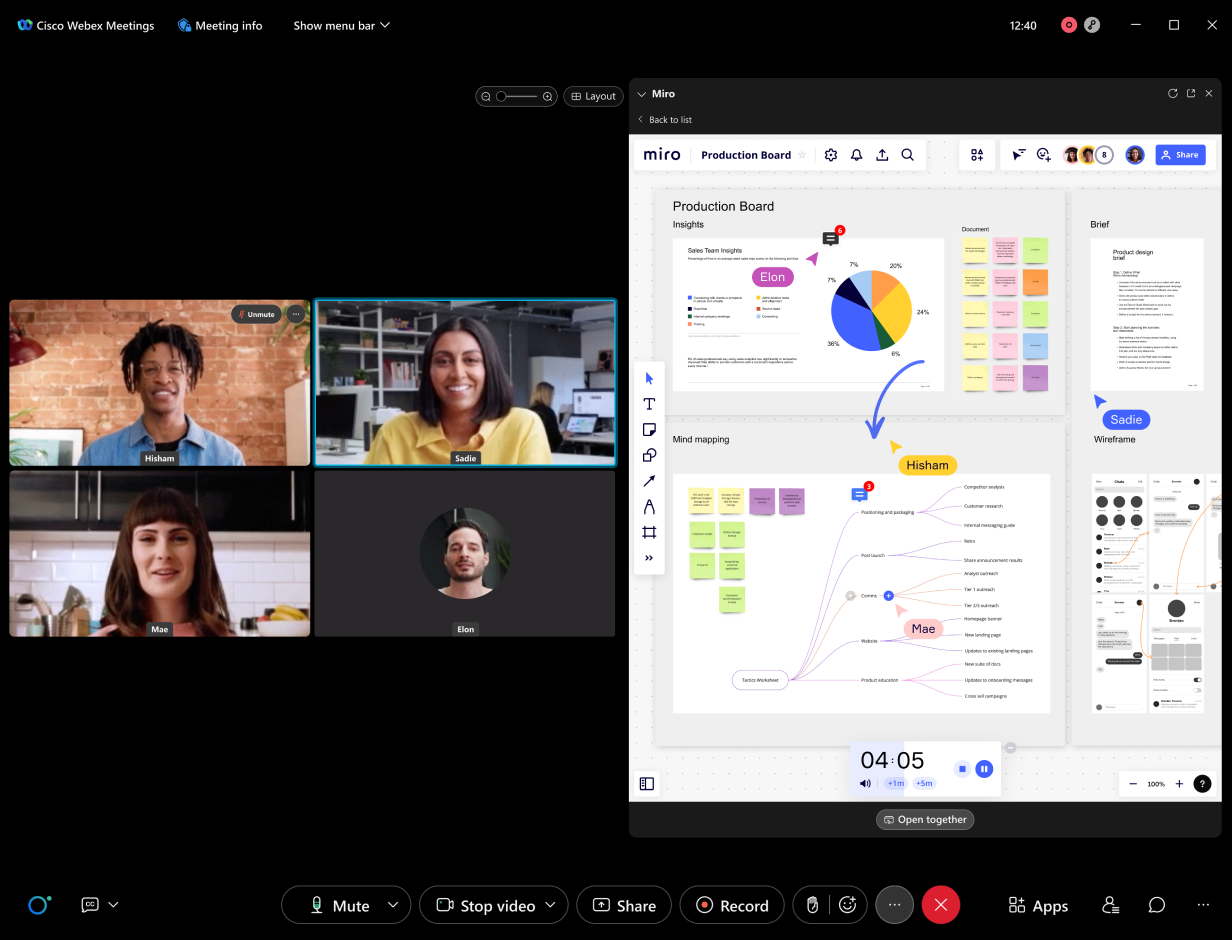Click the plus on Comms mind map node
This screenshot has width=1232, height=940.
pos(888,595)
